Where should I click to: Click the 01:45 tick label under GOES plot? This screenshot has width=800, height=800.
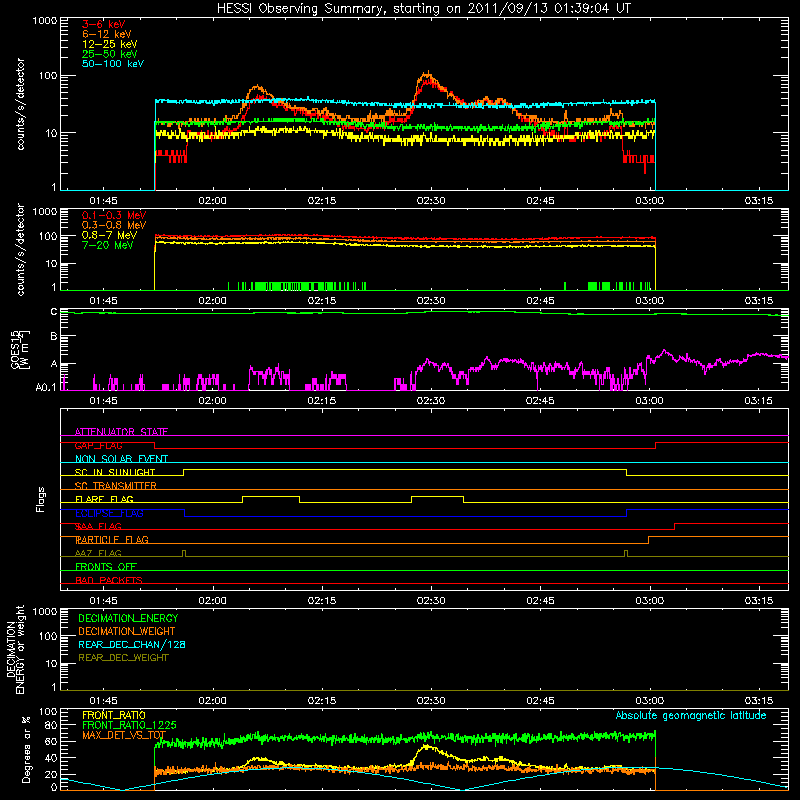point(103,401)
